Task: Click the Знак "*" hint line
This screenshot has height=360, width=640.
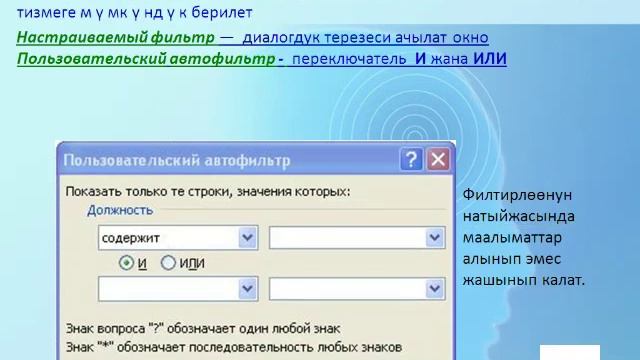Action: pos(234,347)
